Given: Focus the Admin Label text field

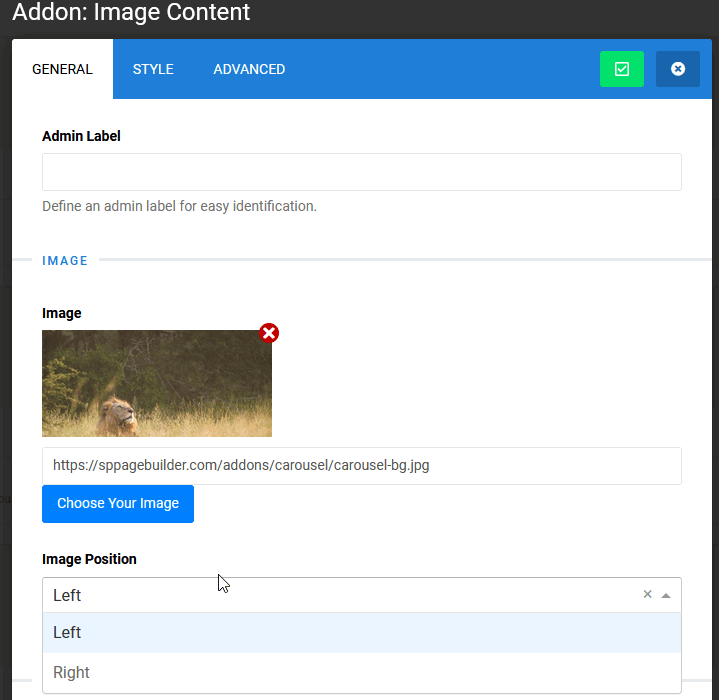Looking at the screenshot, I should pyautogui.click(x=361, y=172).
